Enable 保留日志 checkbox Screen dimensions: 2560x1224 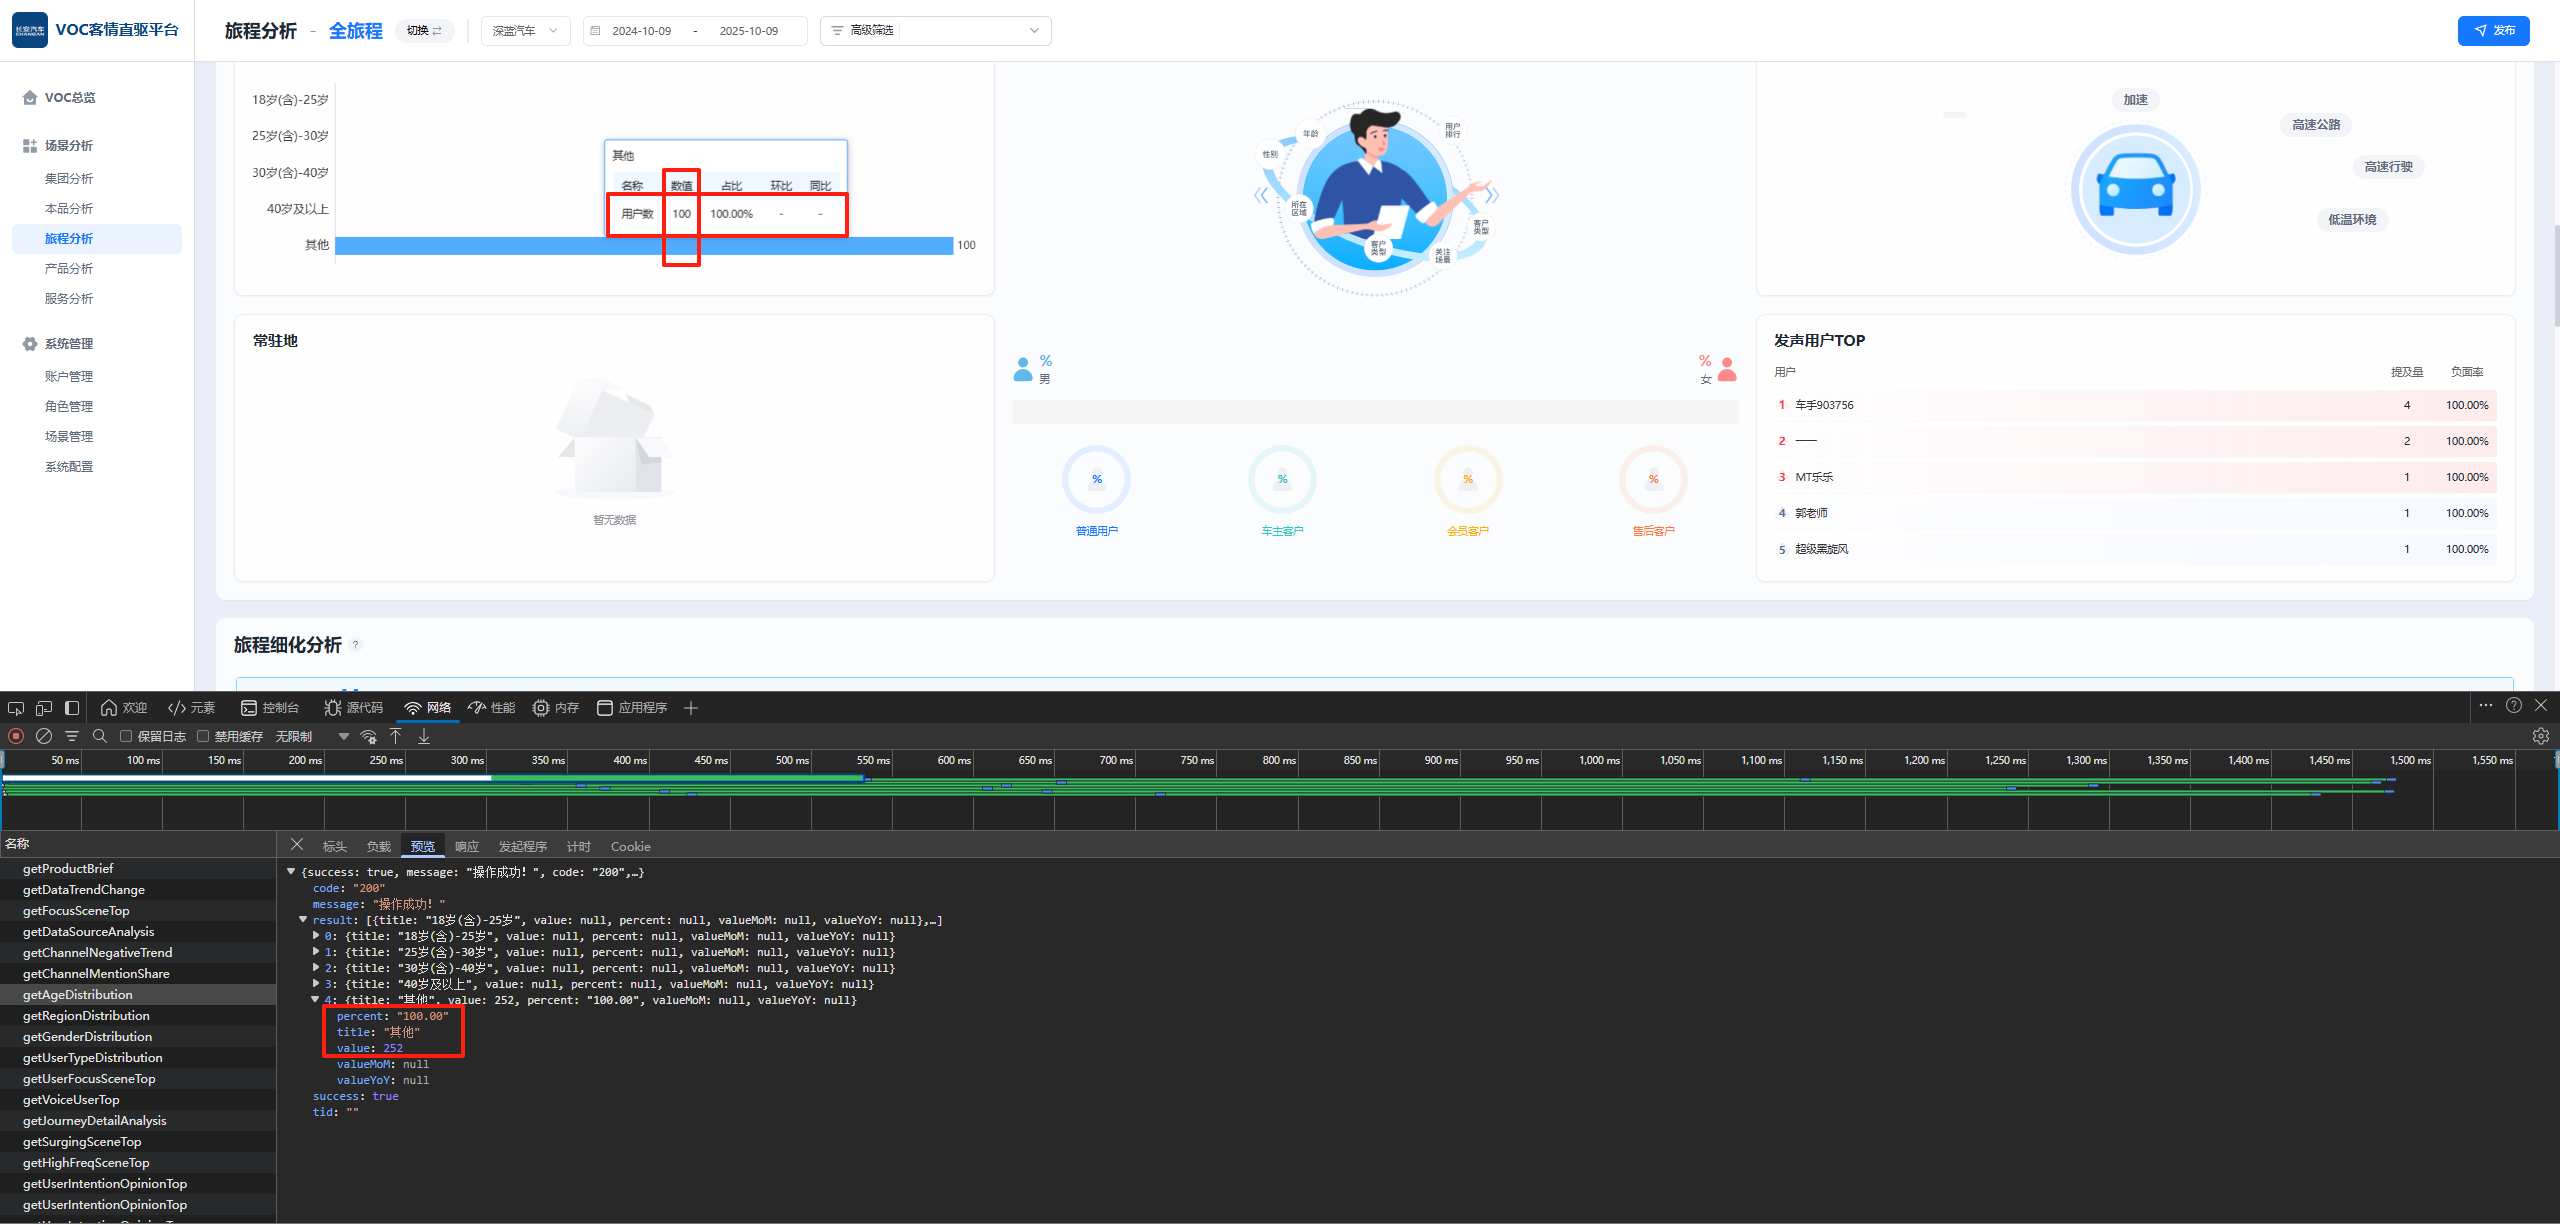tap(126, 736)
